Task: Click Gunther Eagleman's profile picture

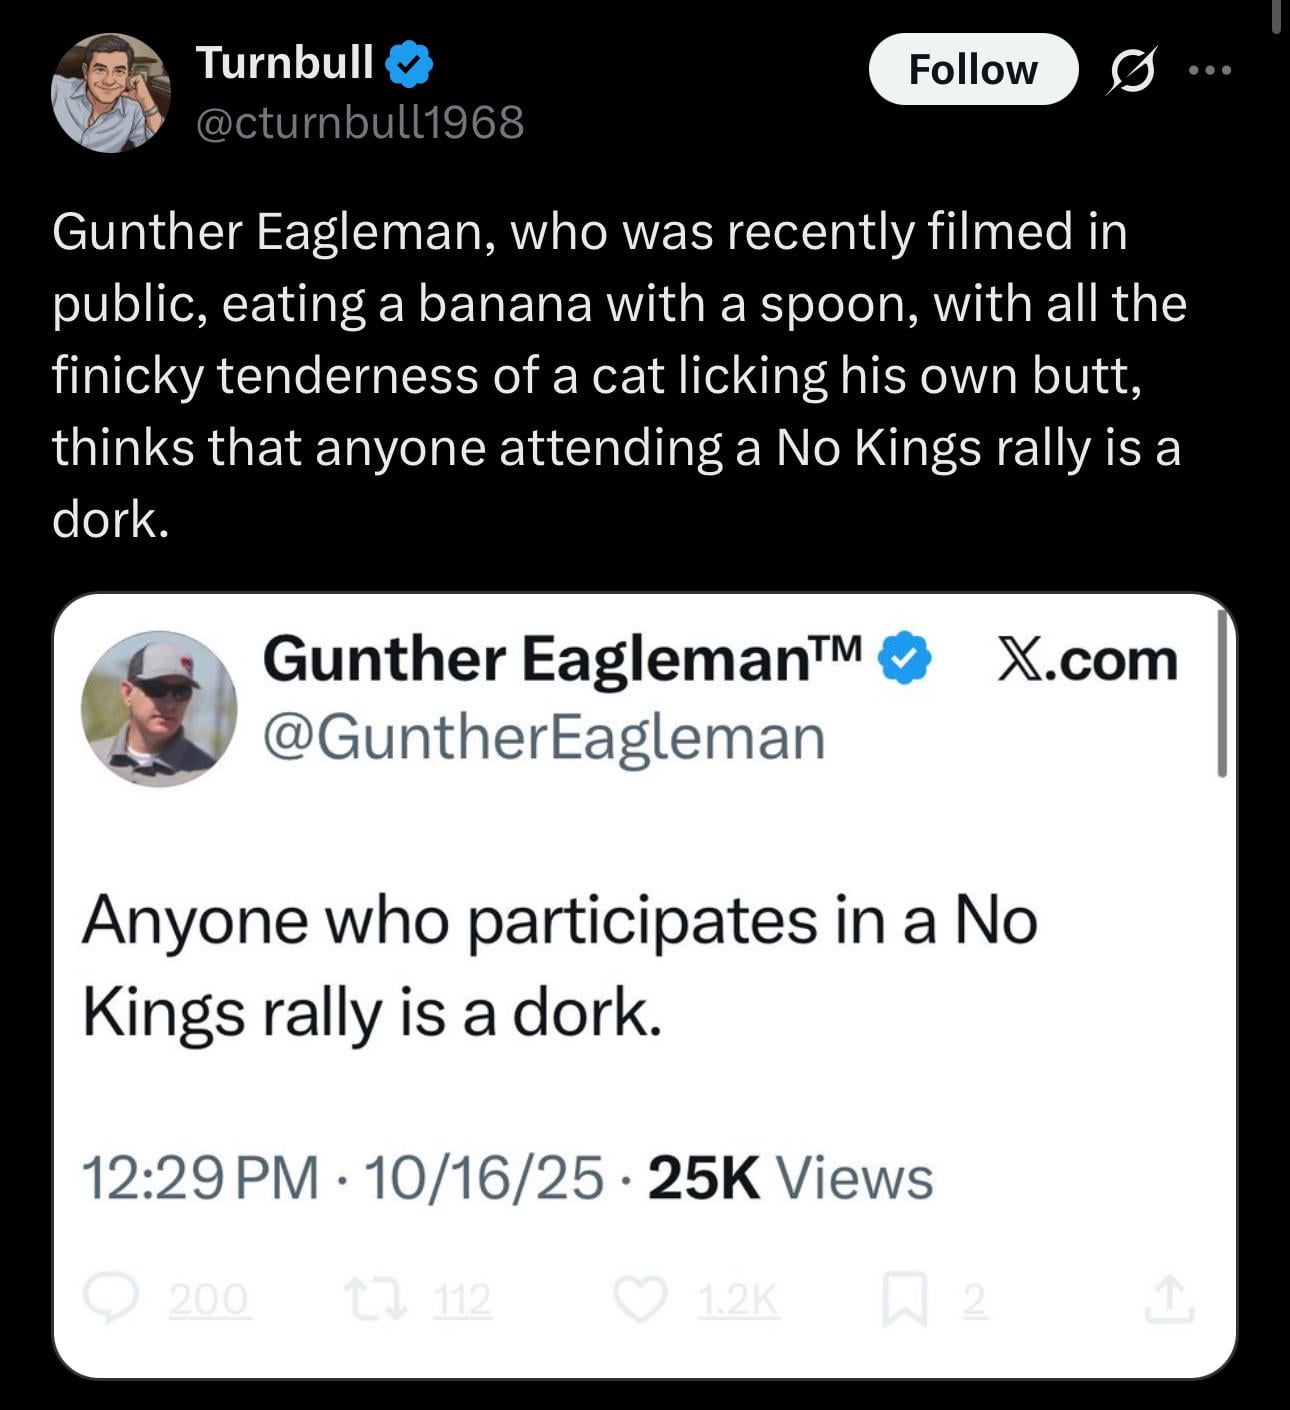Action: pyautogui.click(x=159, y=708)
